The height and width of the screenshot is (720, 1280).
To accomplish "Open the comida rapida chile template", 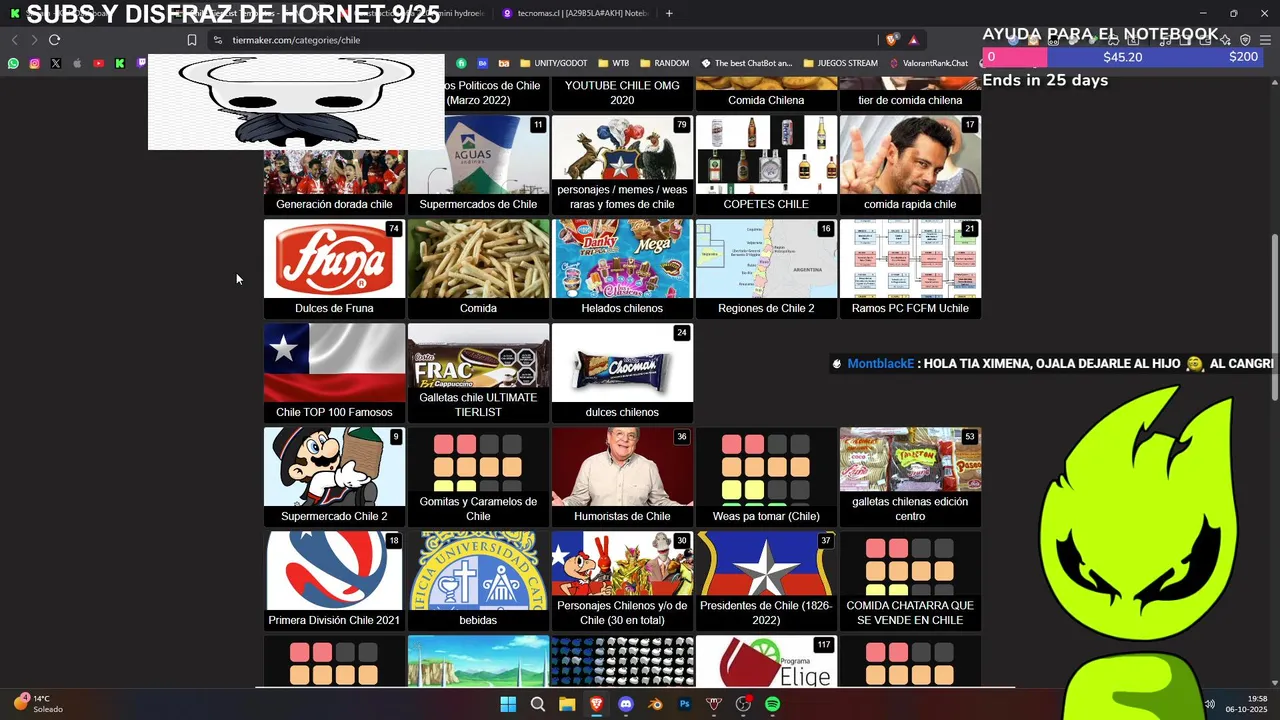I will [x=910, y=164].
